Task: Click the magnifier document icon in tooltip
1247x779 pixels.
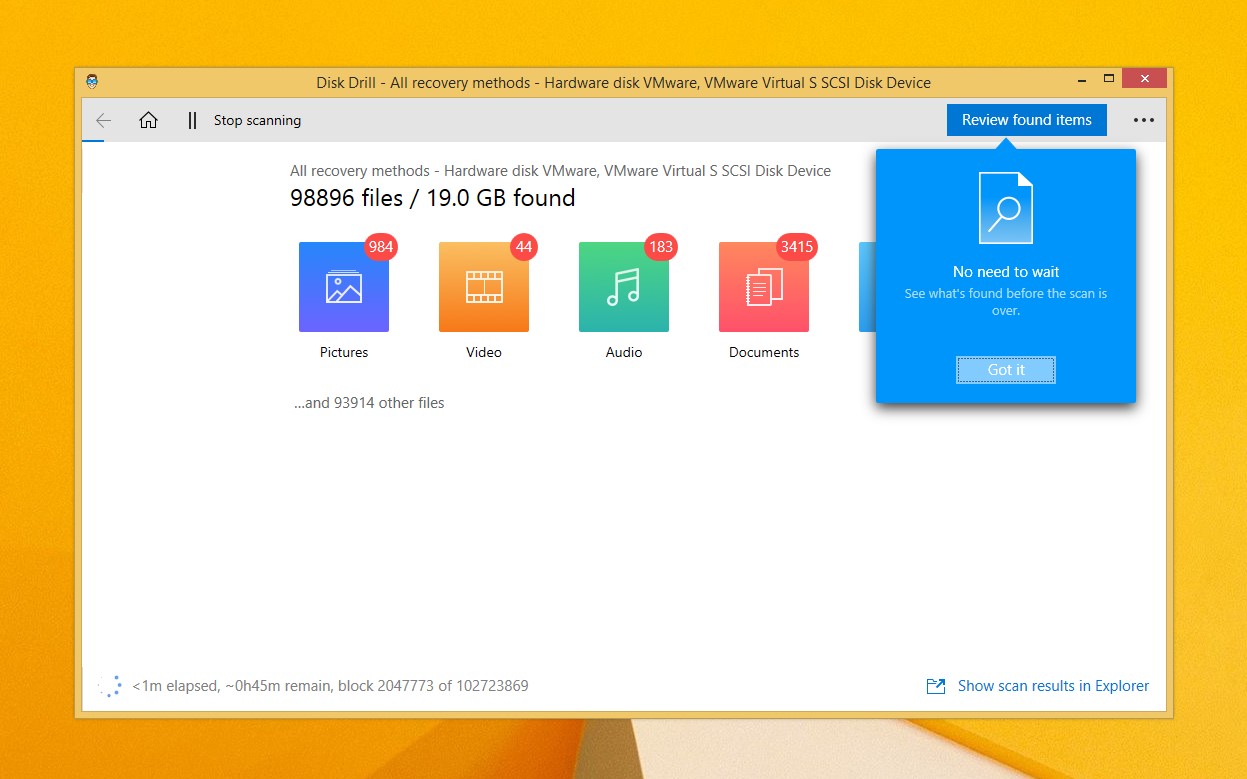Action: [1006, 208]
